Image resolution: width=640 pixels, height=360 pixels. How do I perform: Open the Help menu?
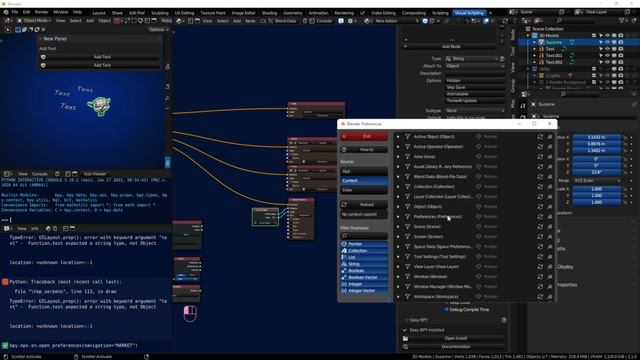pyautogui.click(x=77, y=12)
